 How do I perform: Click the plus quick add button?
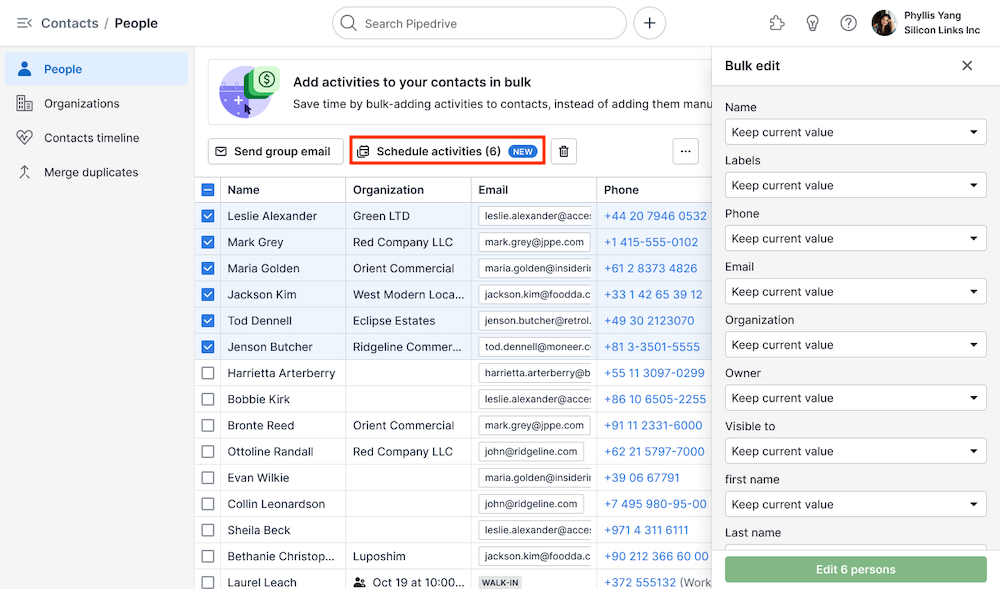pos(649,23)
